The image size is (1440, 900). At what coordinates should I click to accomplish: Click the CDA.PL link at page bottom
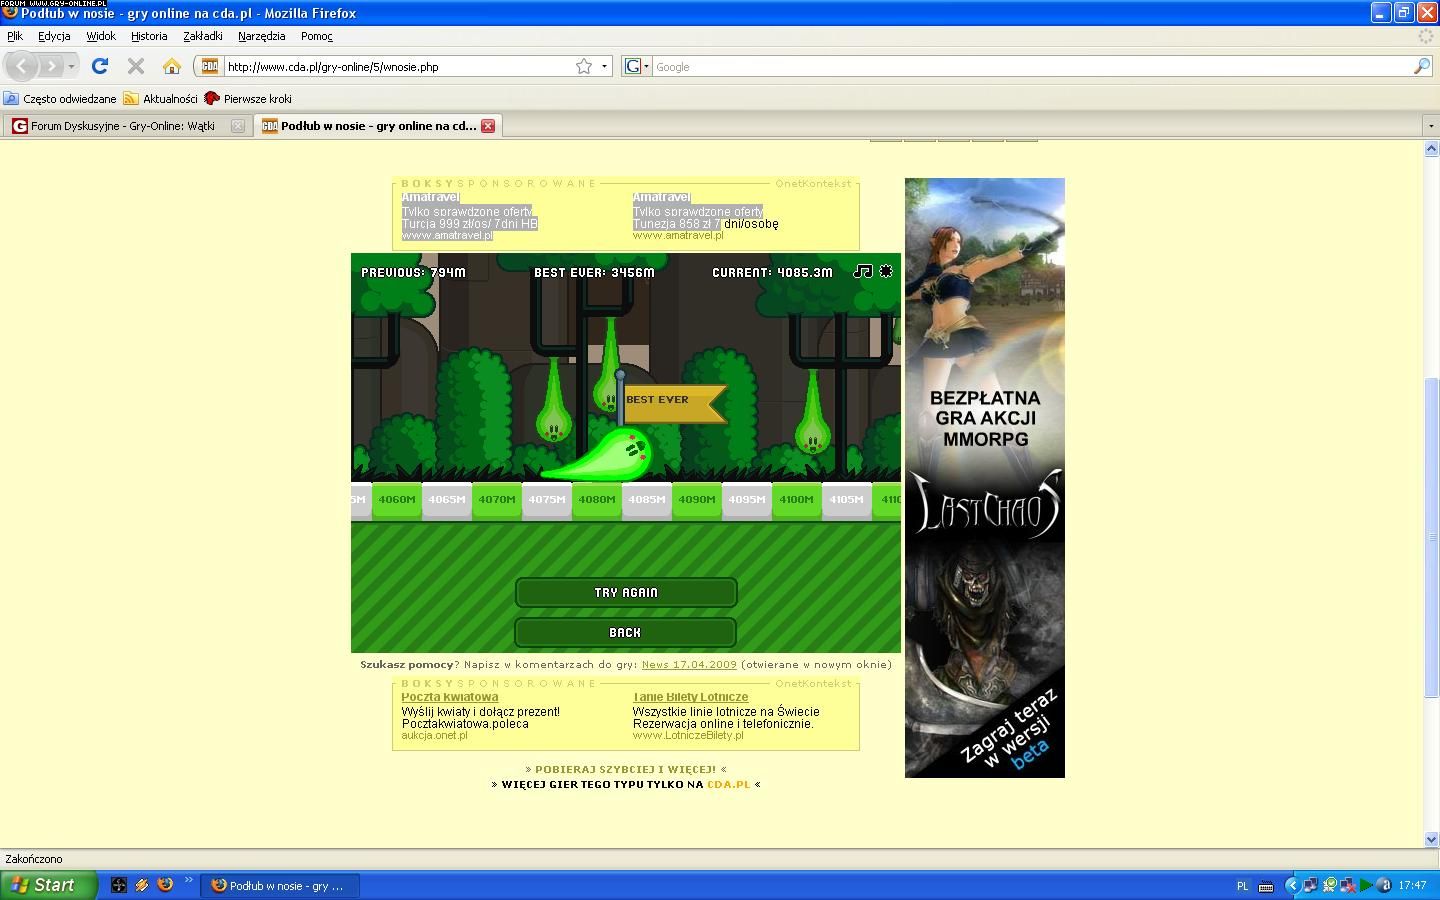[x=728, y=784]
